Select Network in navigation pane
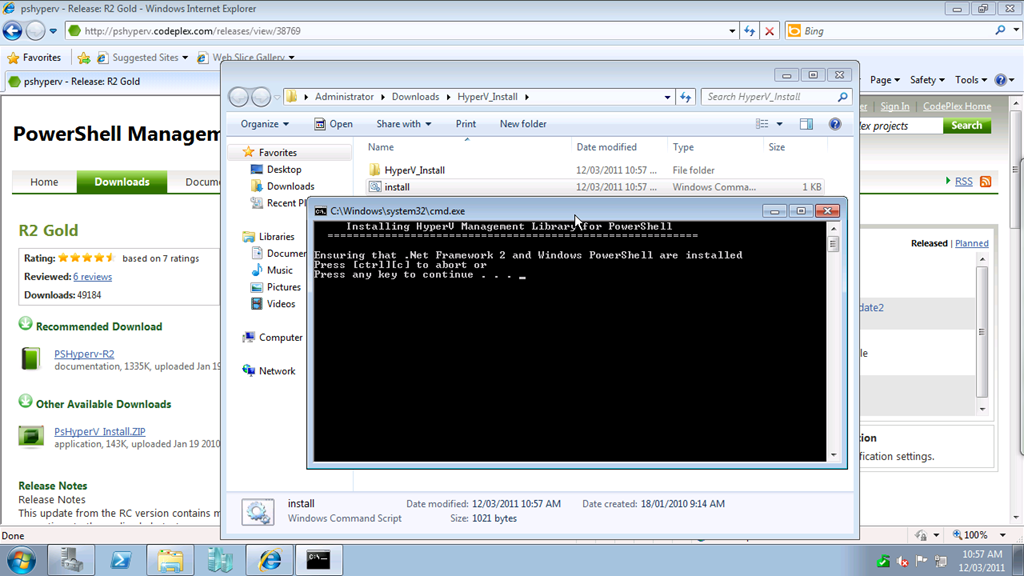This screenshot has width=1024, height=576. [277, 370]
